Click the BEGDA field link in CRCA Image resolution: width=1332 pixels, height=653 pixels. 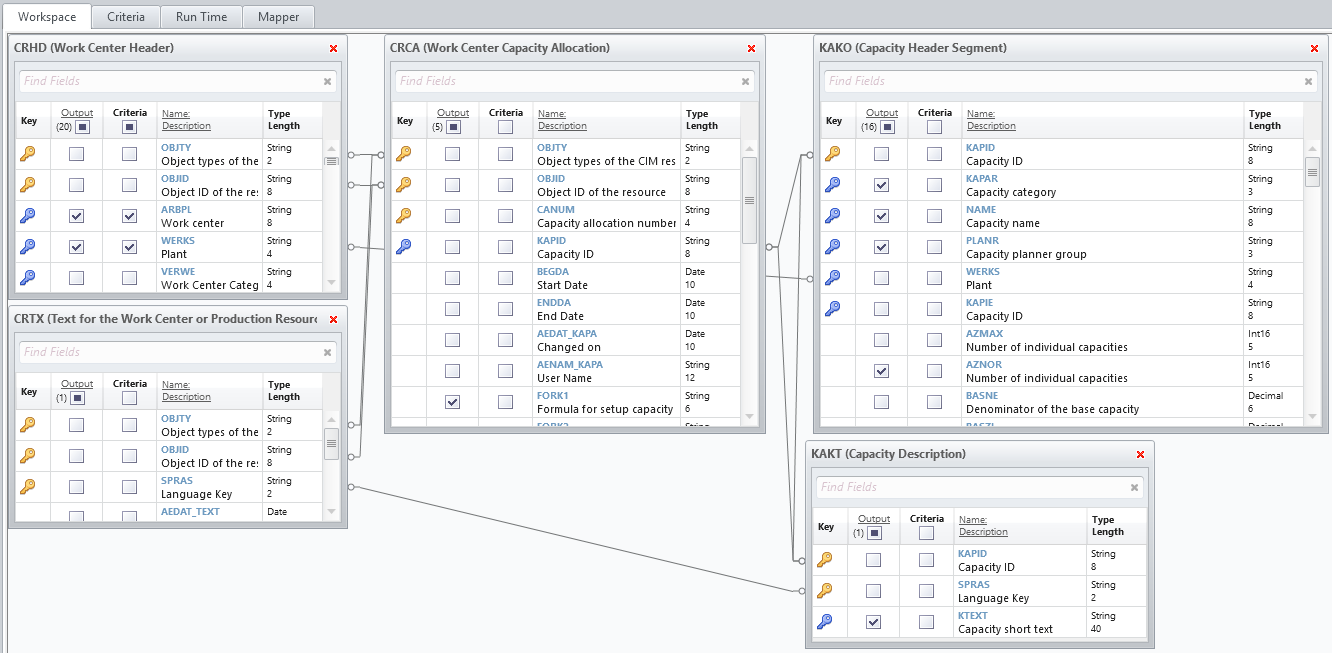(x=553, y=271)
